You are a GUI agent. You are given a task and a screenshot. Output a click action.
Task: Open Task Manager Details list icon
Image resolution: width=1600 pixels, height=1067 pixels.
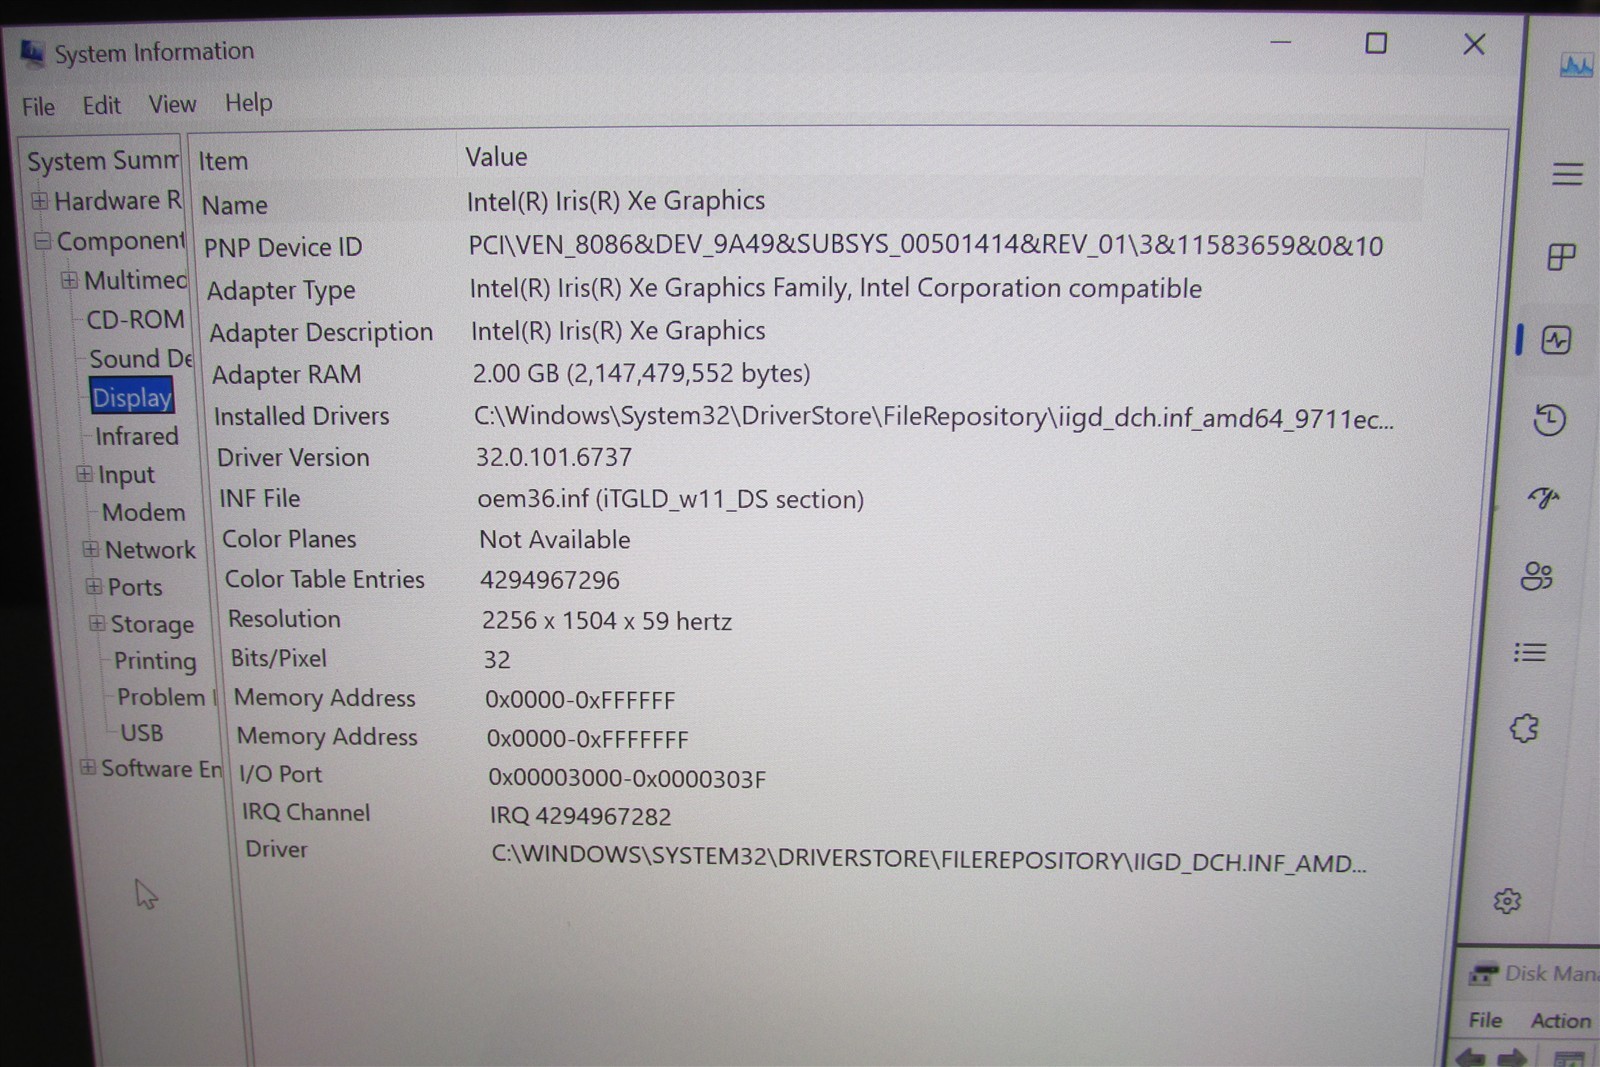click(x=1530, y=653)
